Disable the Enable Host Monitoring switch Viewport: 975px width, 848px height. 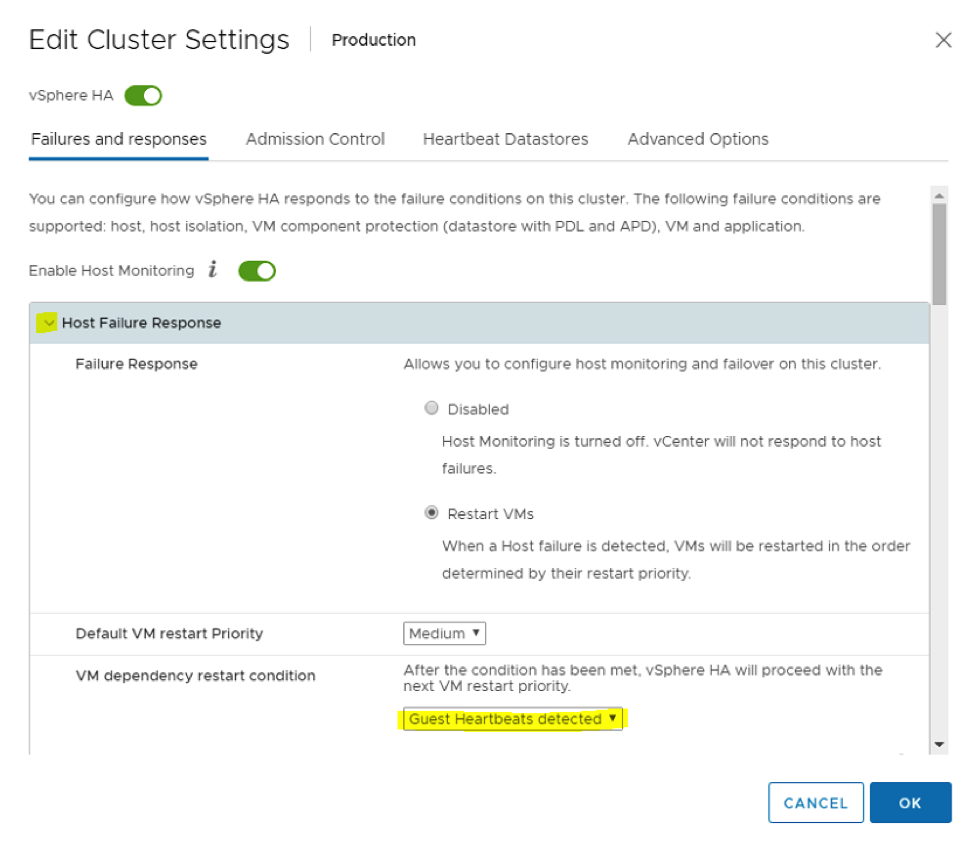[257, 271]
